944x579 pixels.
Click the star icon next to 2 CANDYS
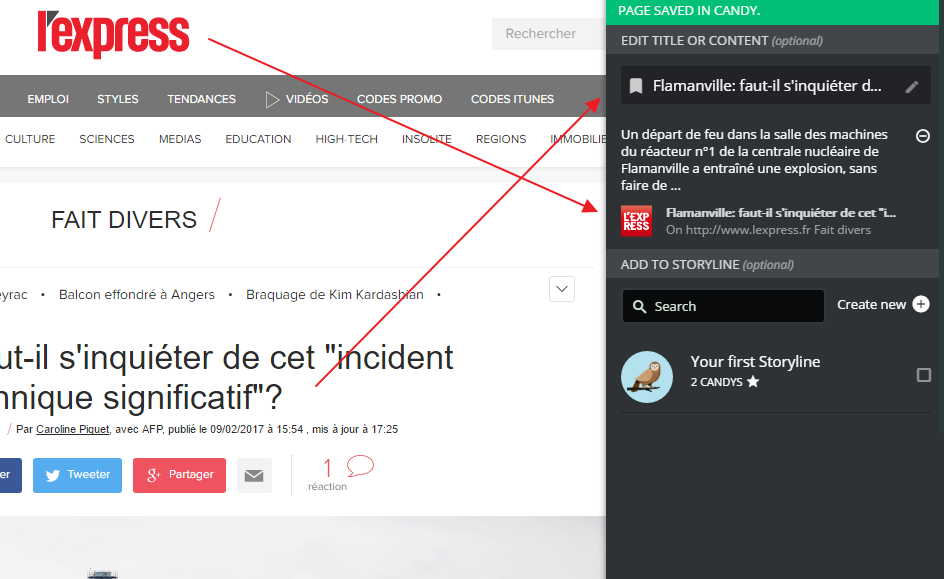coord(753,382)
